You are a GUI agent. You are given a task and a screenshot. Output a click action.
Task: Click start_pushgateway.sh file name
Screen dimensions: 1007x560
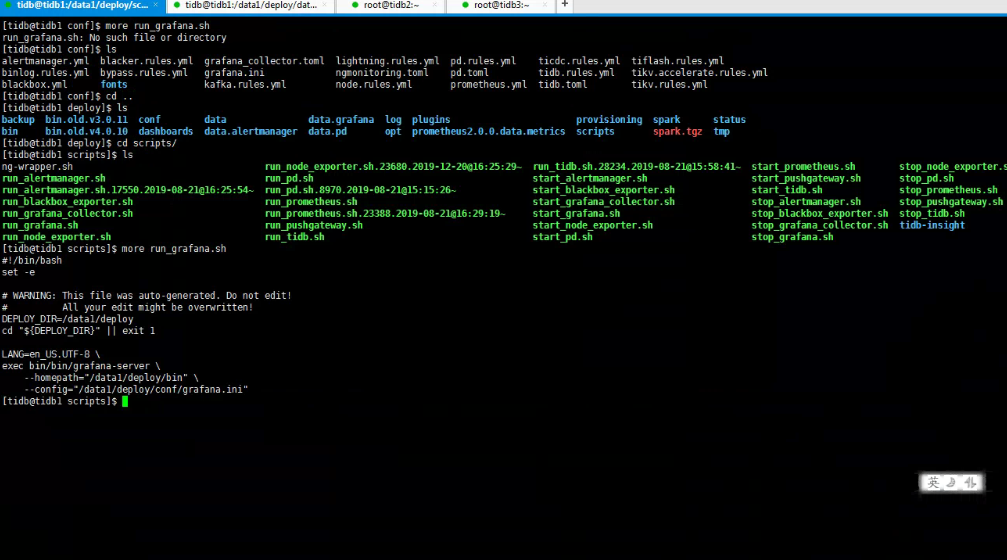[x=806, y=179]
